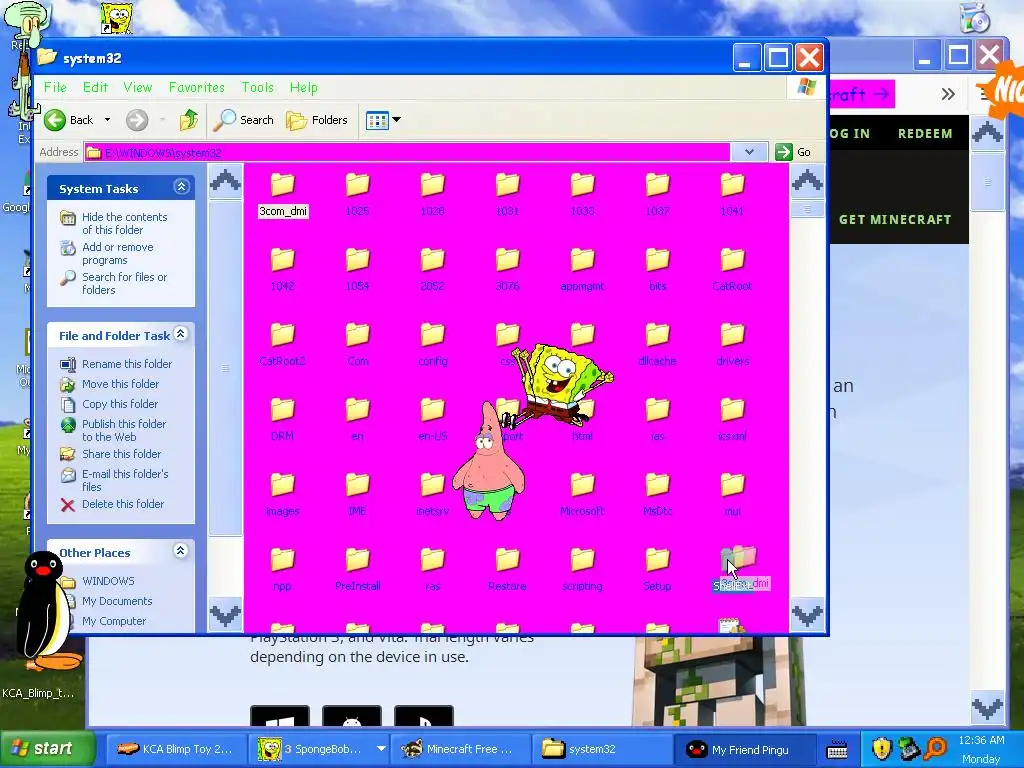Select the Restore folder
This screenshot has width=1024, height=768.
tap(507, 569)
